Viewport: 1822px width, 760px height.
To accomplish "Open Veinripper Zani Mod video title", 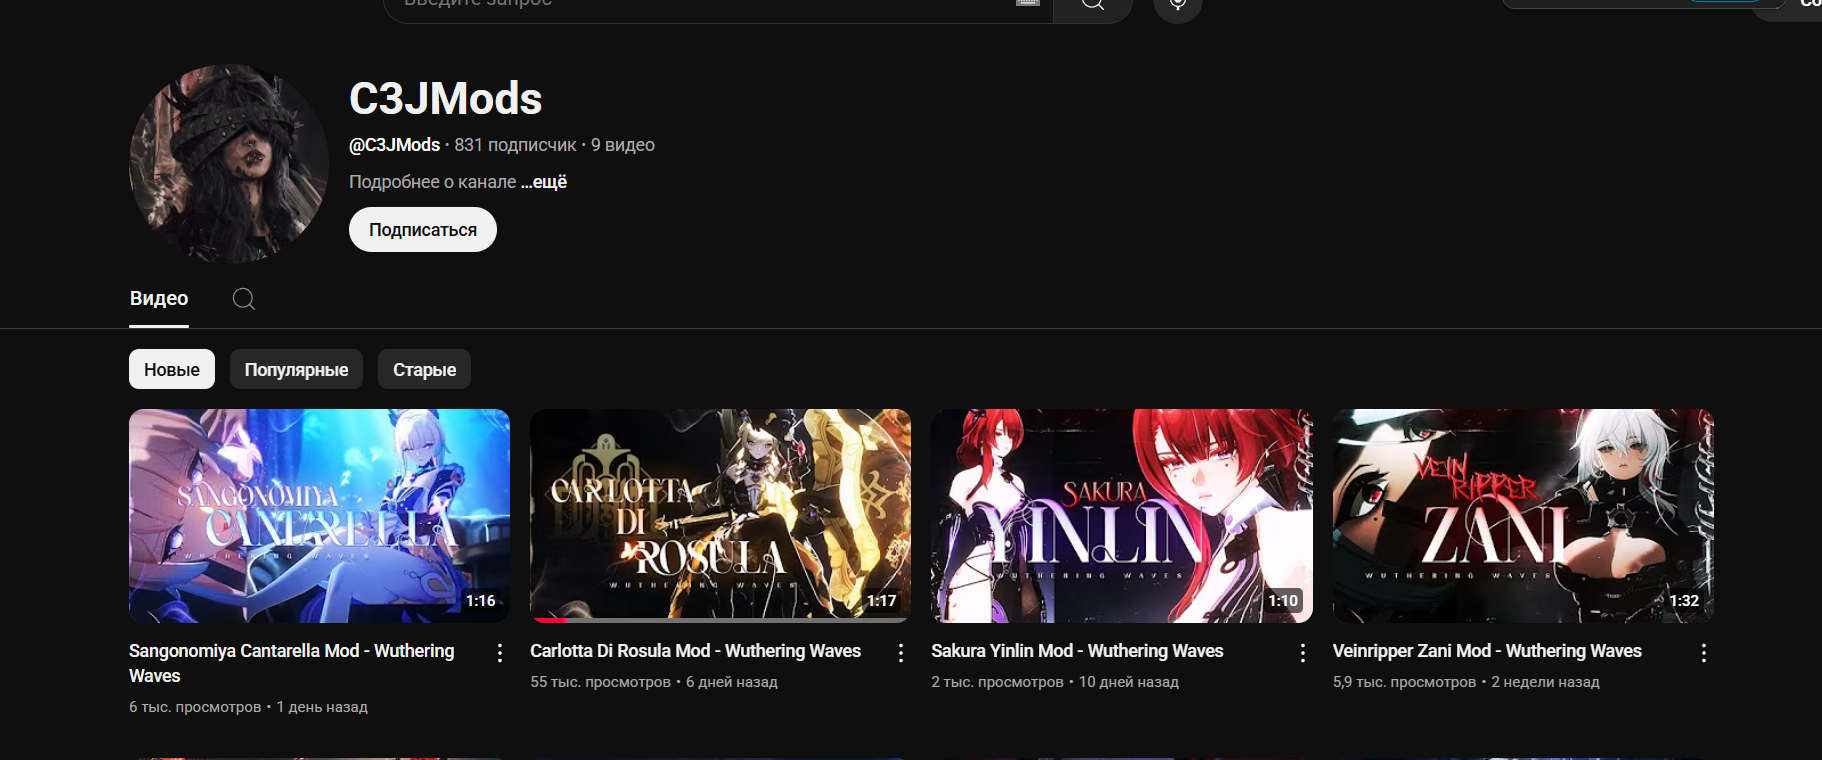I will pos(1487,651).
